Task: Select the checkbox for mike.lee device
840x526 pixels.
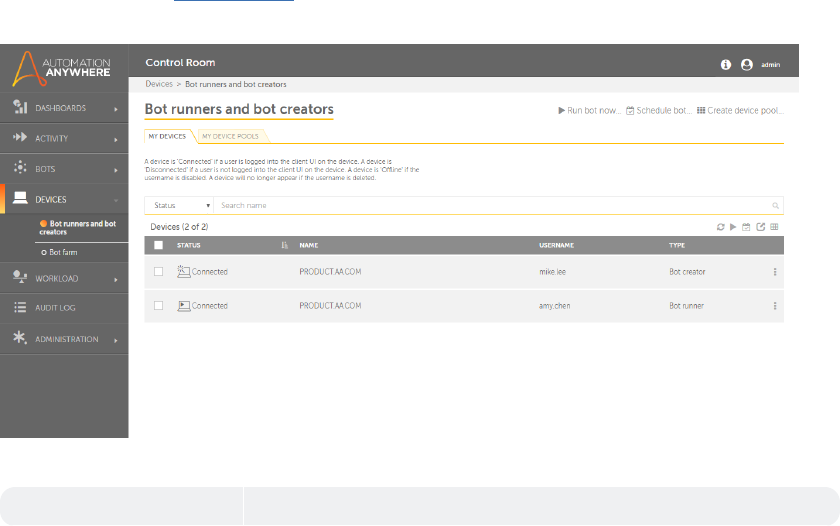Action: click(159, 272)
